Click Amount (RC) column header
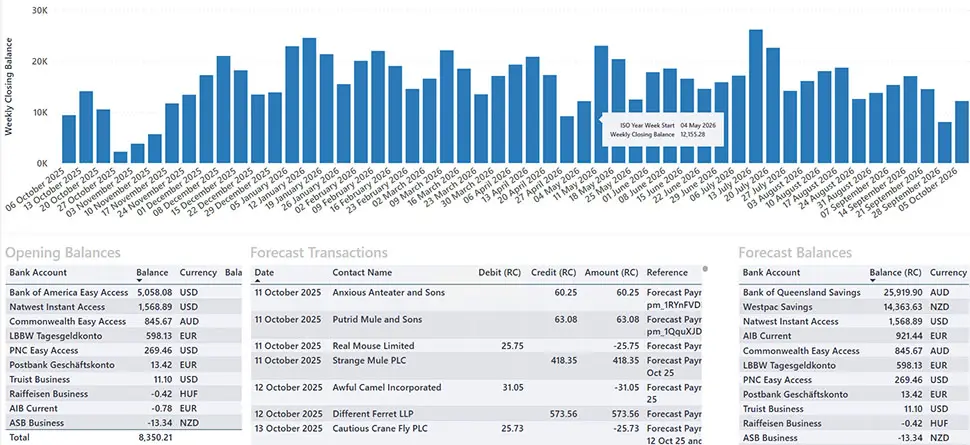 pos(612,272)
